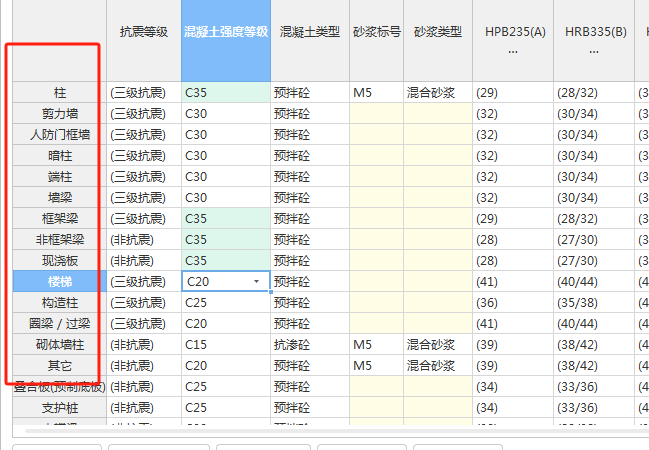Click the 抗渗砼 cell in the 砌体墙柱 row

310,345
